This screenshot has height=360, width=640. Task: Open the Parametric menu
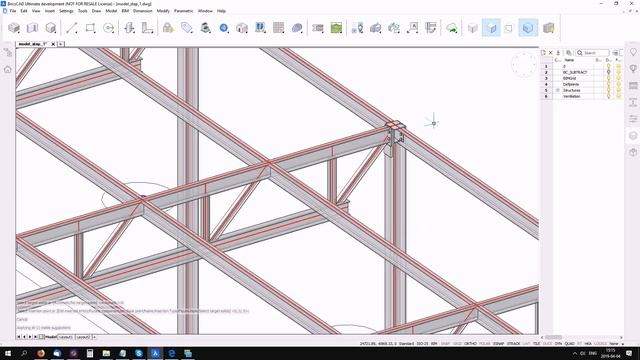[183, 11]
